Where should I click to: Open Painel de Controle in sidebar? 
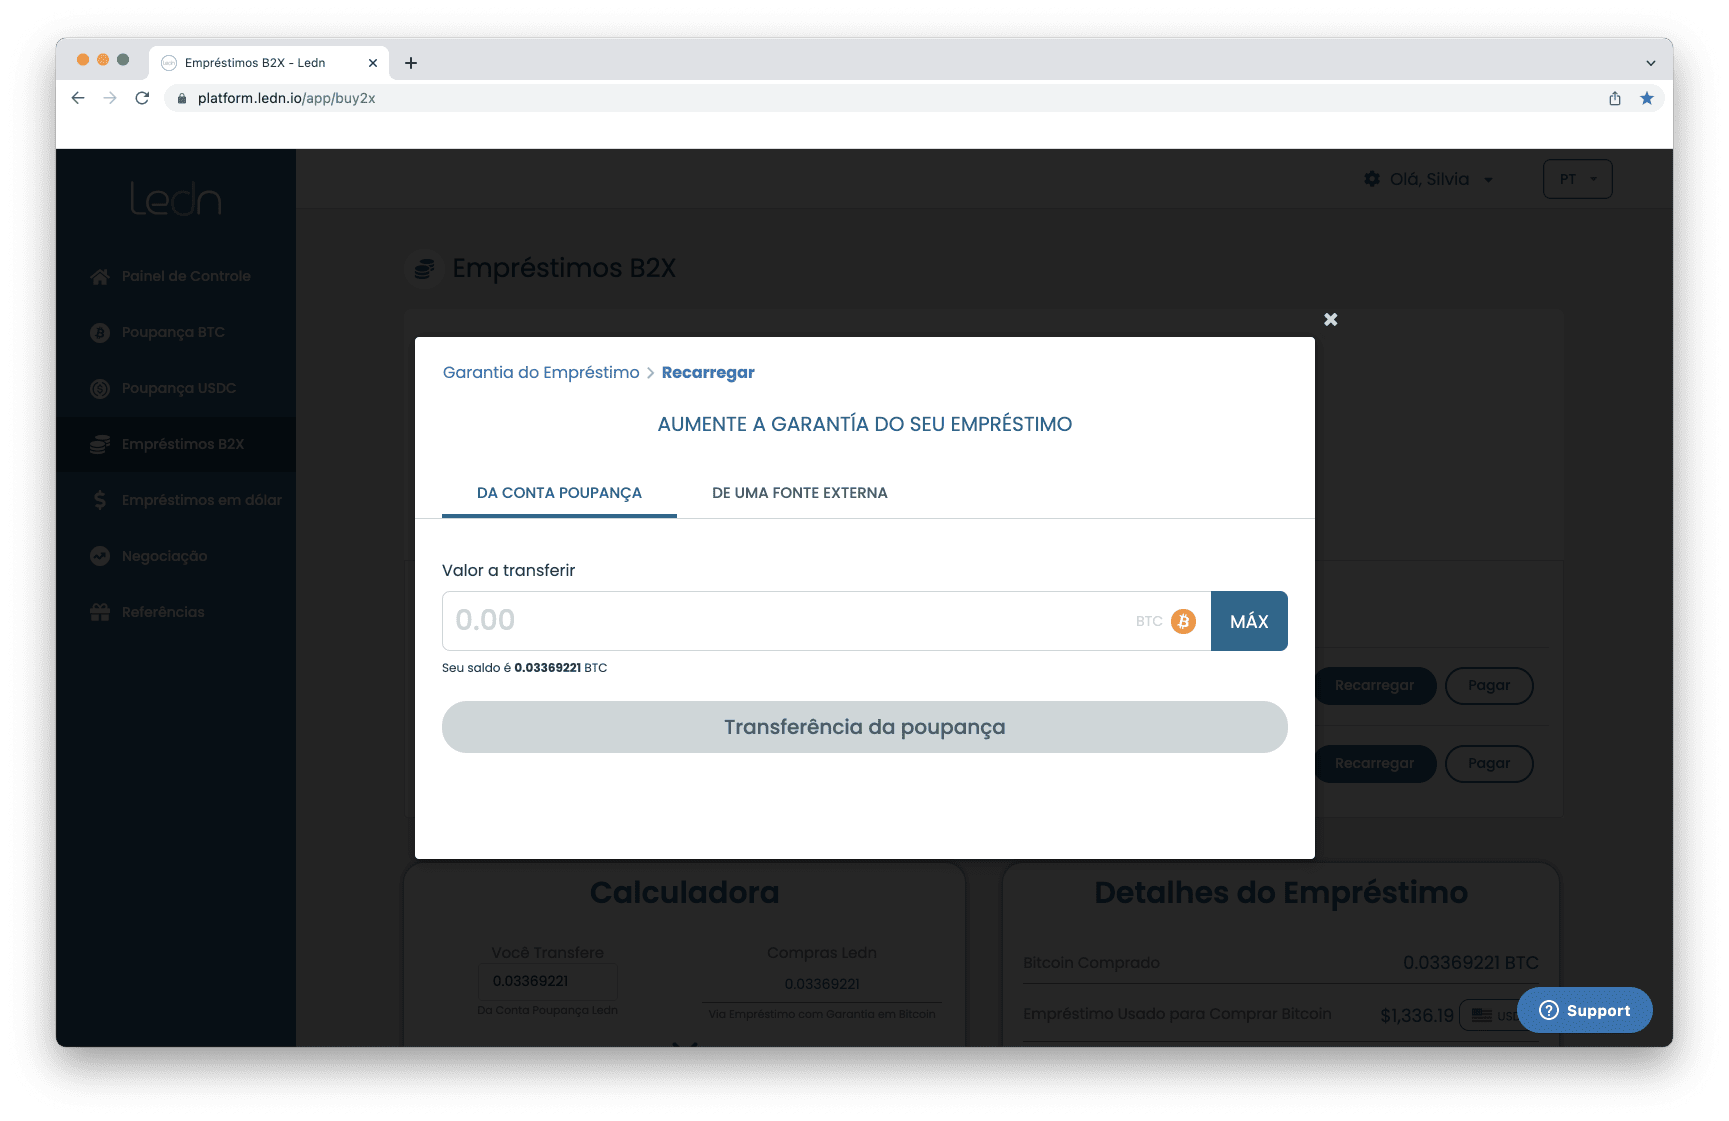pos(176,276)
